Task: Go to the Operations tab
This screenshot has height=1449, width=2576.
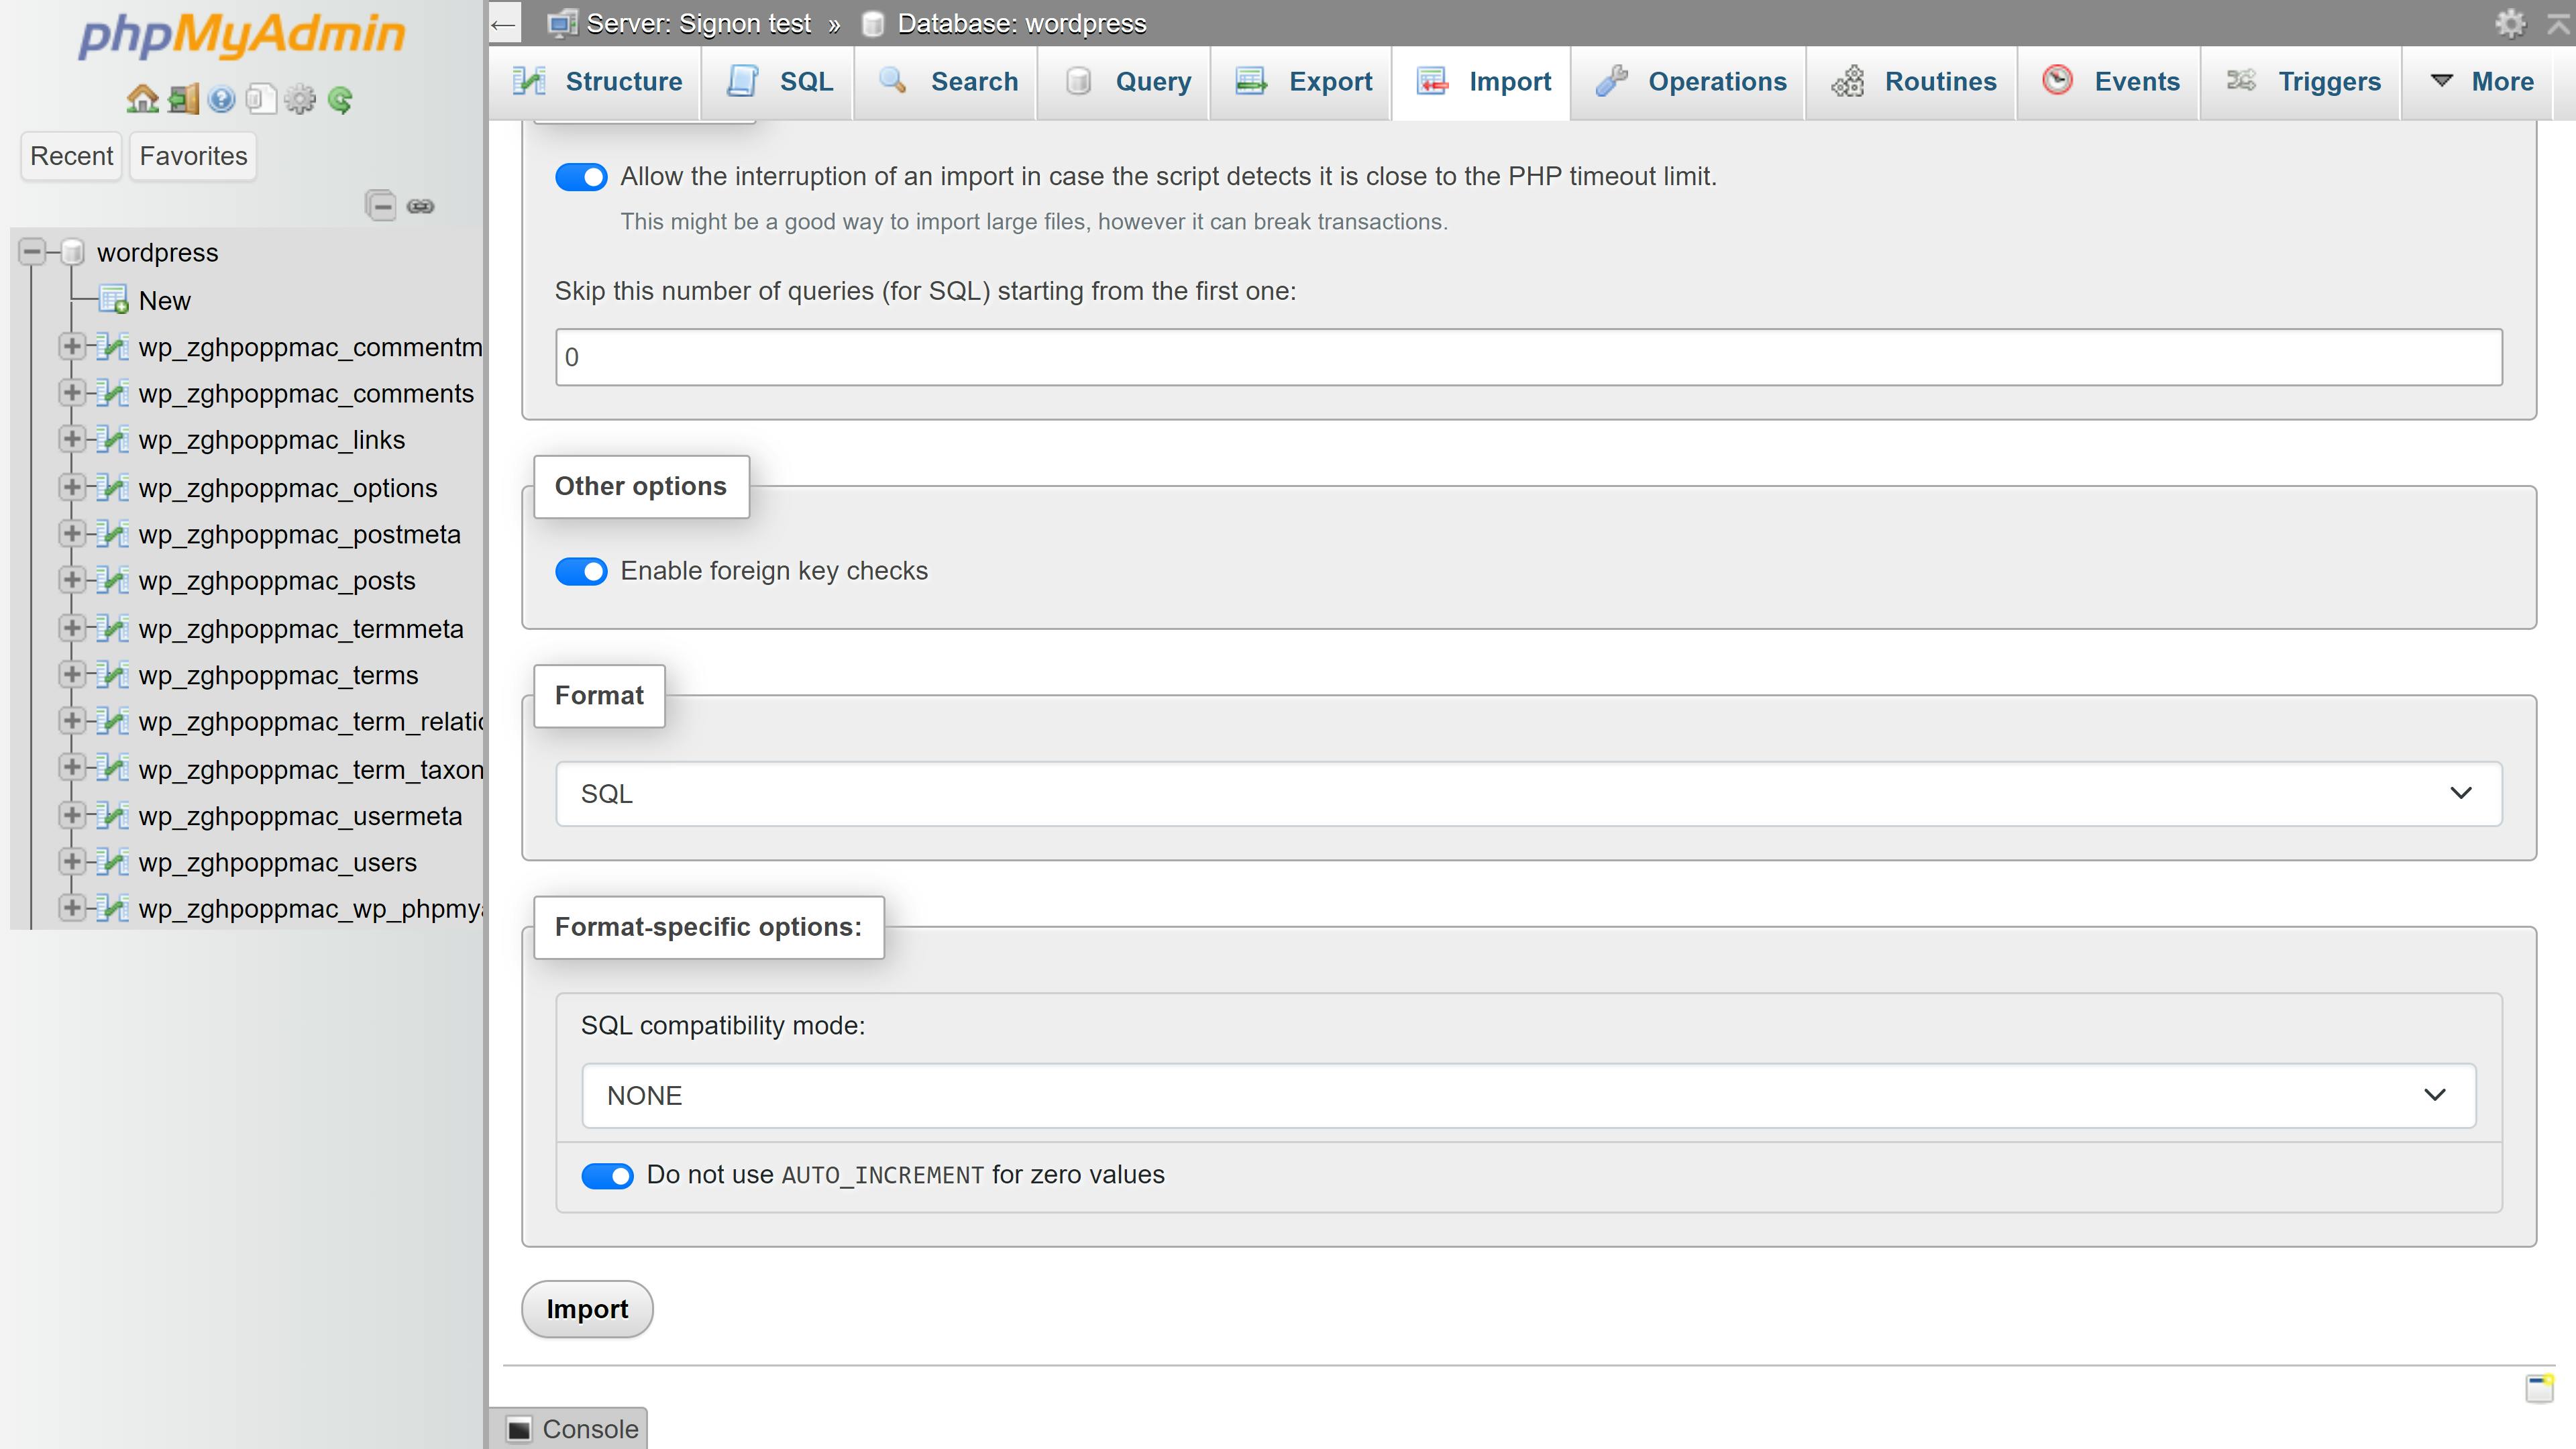Action: (1689, 82)
